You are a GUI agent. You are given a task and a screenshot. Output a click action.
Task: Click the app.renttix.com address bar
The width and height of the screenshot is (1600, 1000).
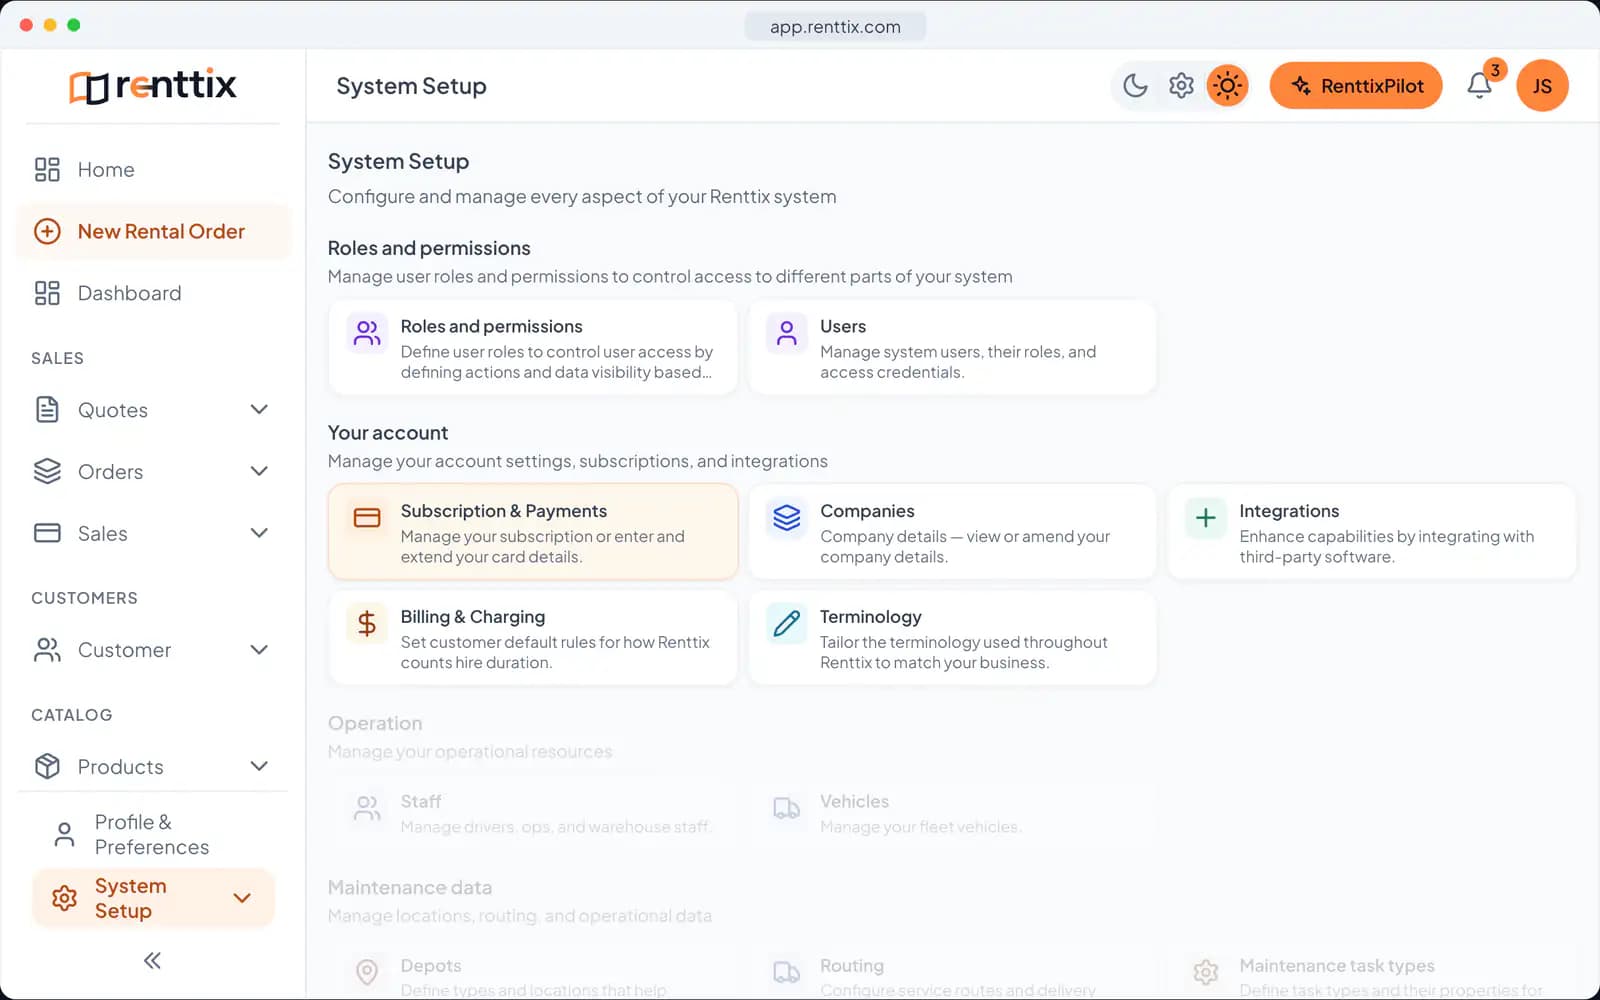[x=835, y=27]
